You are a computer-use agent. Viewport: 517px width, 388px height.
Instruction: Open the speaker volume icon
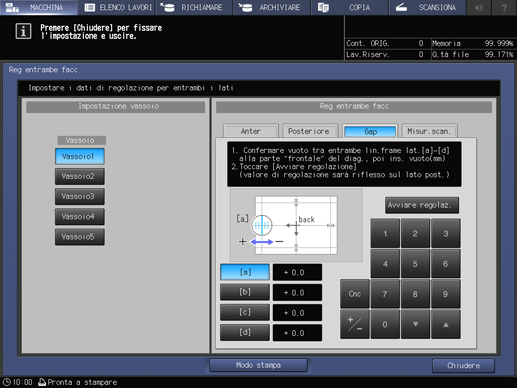pyautogui.click(x=479, y=7)
